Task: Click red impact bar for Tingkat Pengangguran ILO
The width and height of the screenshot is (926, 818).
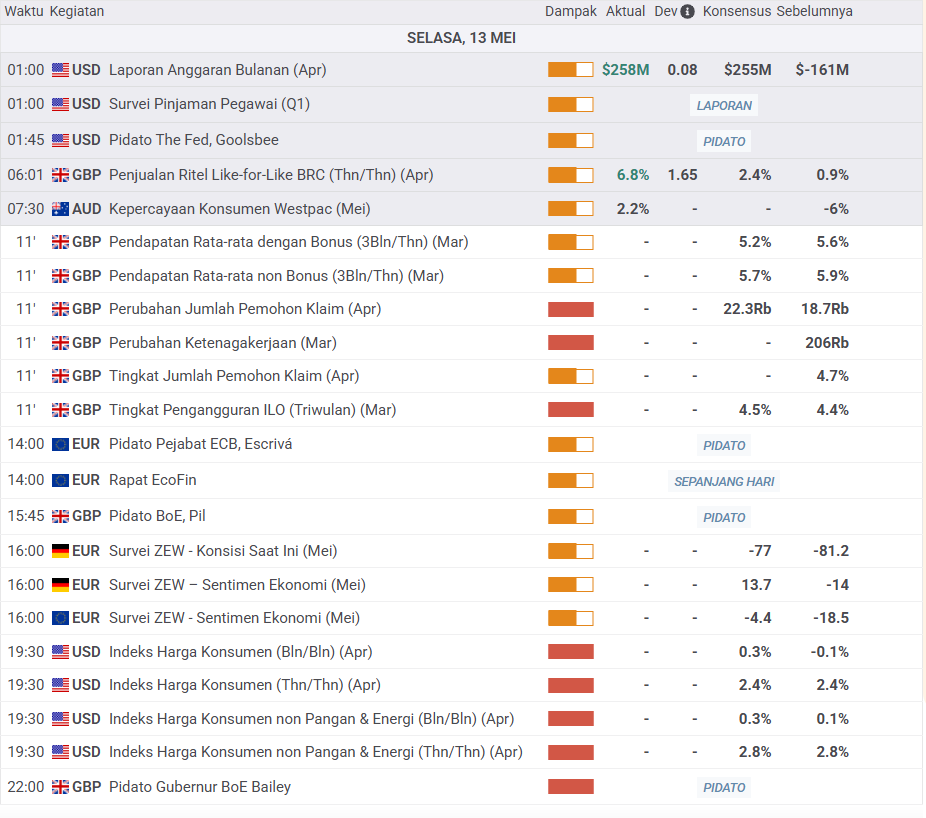Action: pyautogui.click(x=570, y=410)
